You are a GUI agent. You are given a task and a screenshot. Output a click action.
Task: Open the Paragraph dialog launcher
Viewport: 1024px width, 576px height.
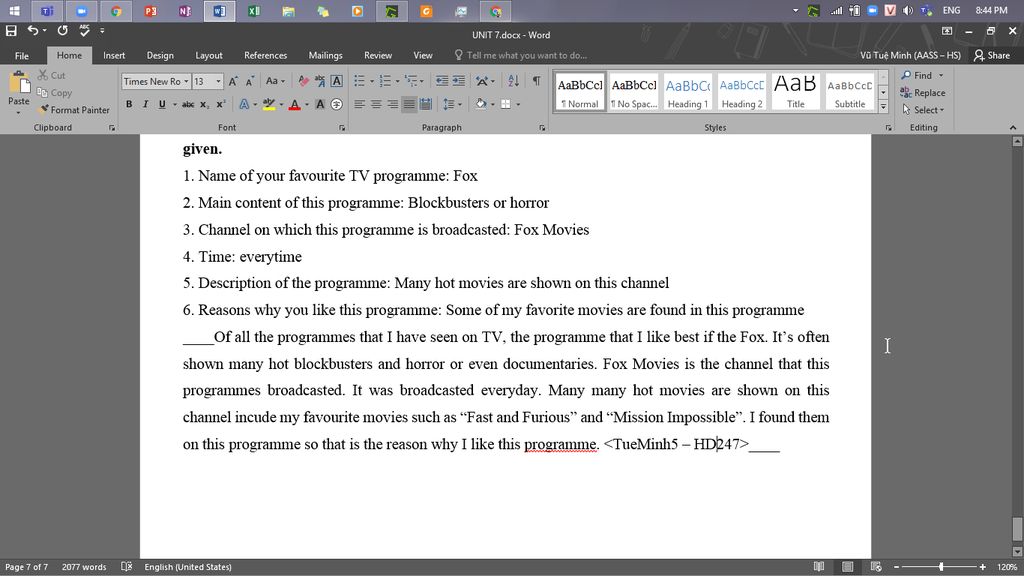(542, 128)
